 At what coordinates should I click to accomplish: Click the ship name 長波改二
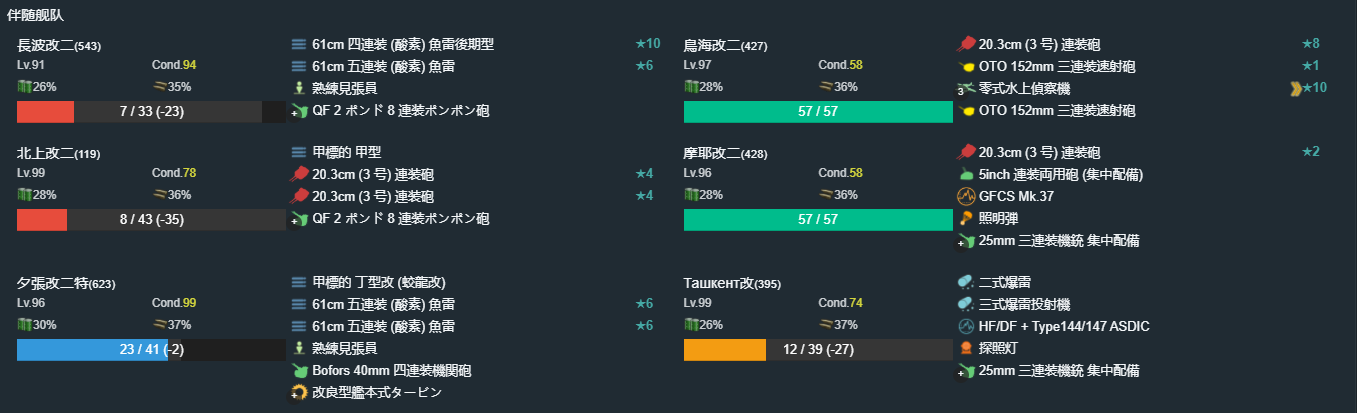(45, 46)
